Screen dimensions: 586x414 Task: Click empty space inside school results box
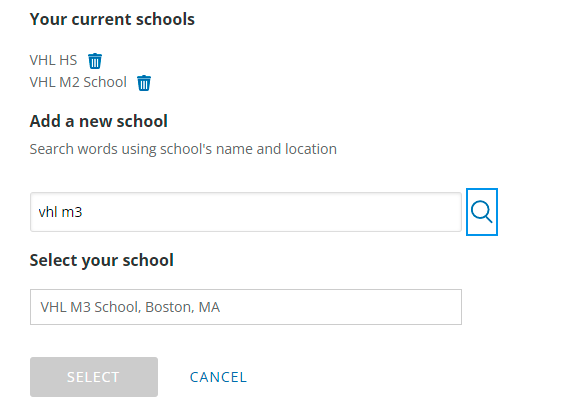coord(340,307)
